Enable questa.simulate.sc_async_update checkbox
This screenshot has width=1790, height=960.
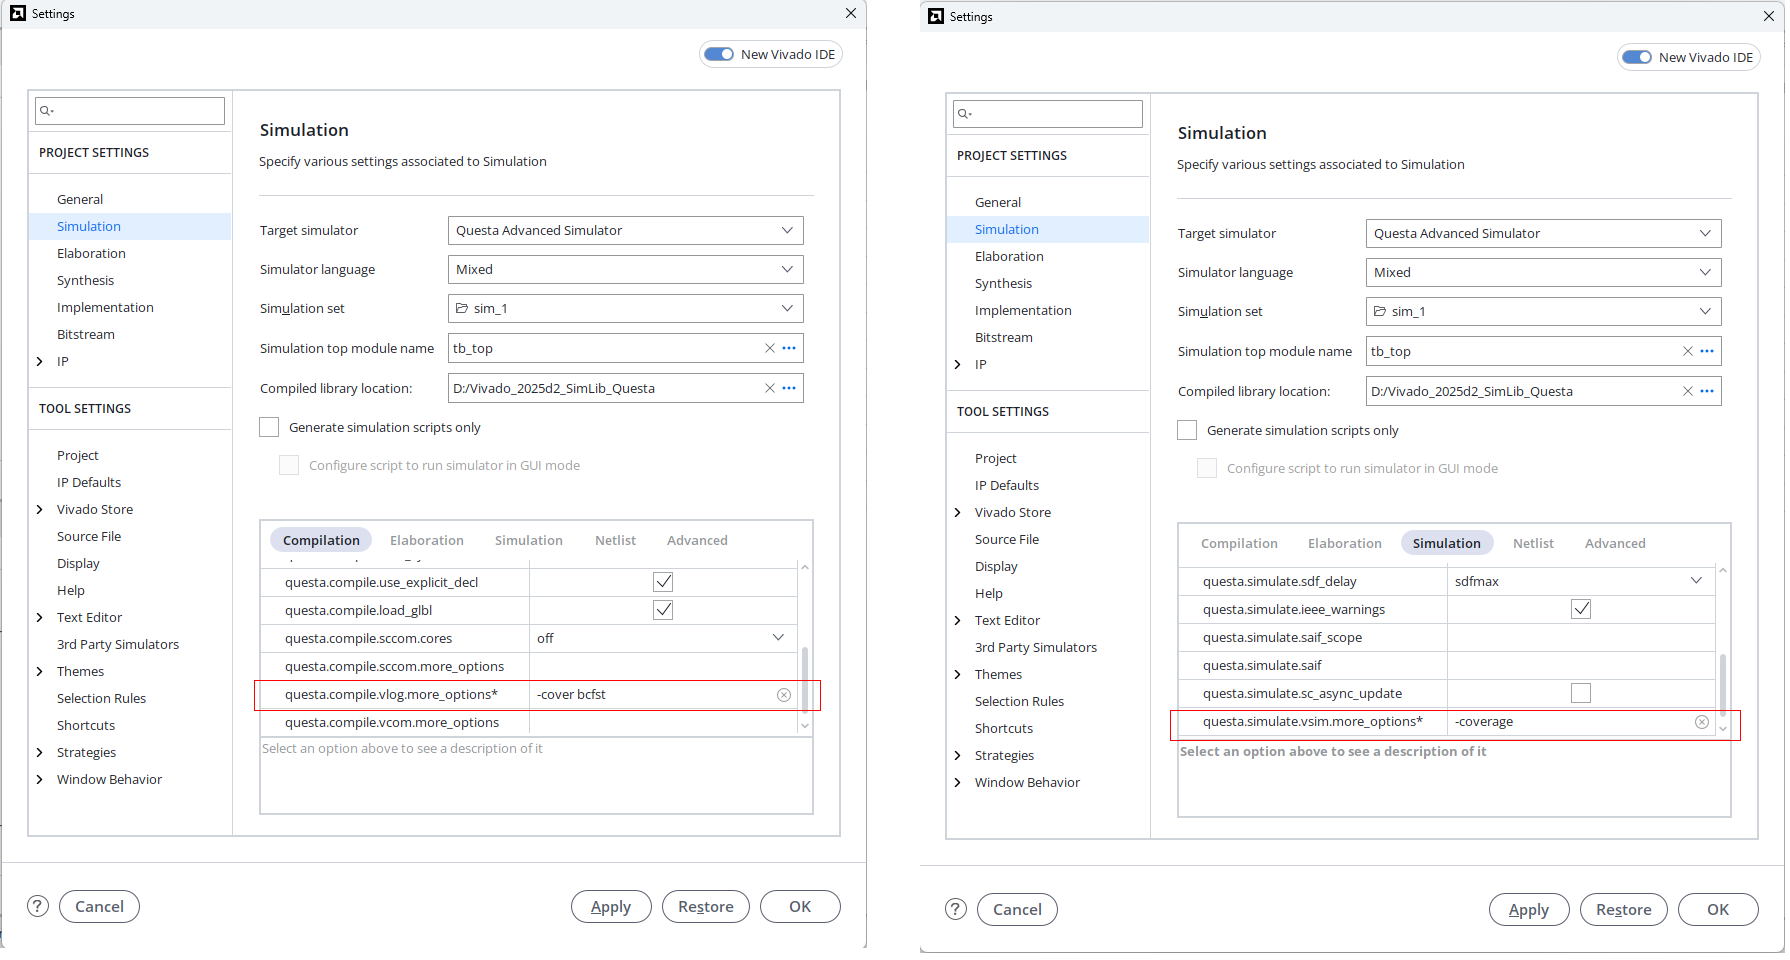(1581, 693)
